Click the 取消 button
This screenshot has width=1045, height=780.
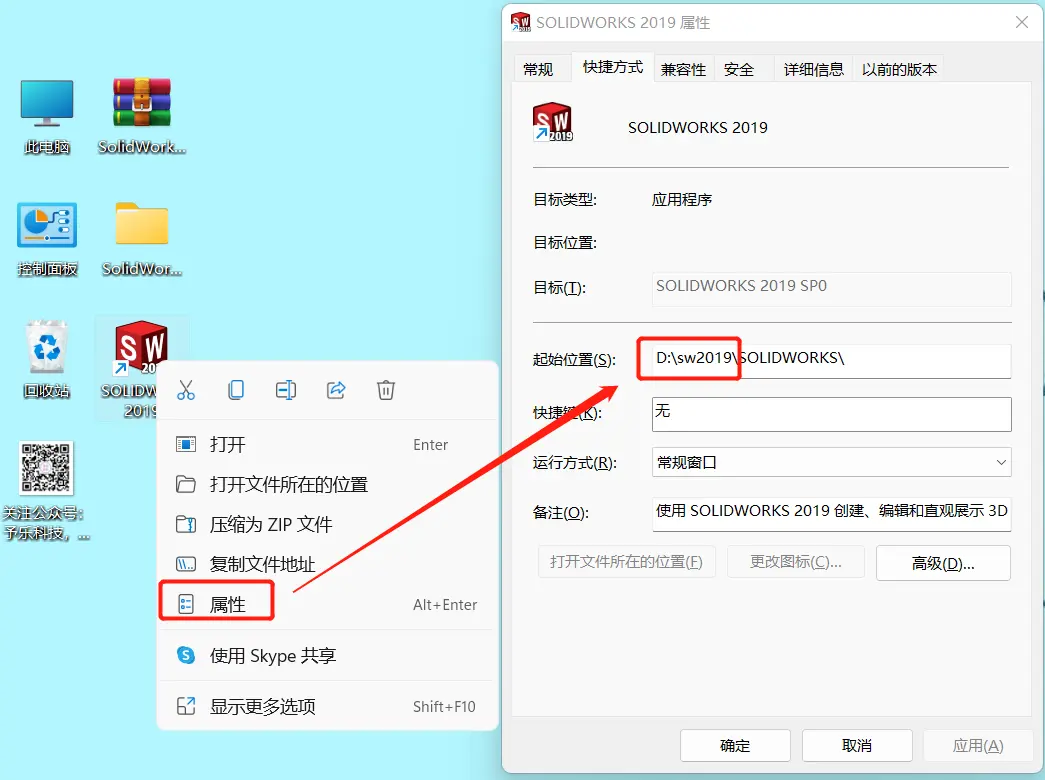click(x=857, y=745)
